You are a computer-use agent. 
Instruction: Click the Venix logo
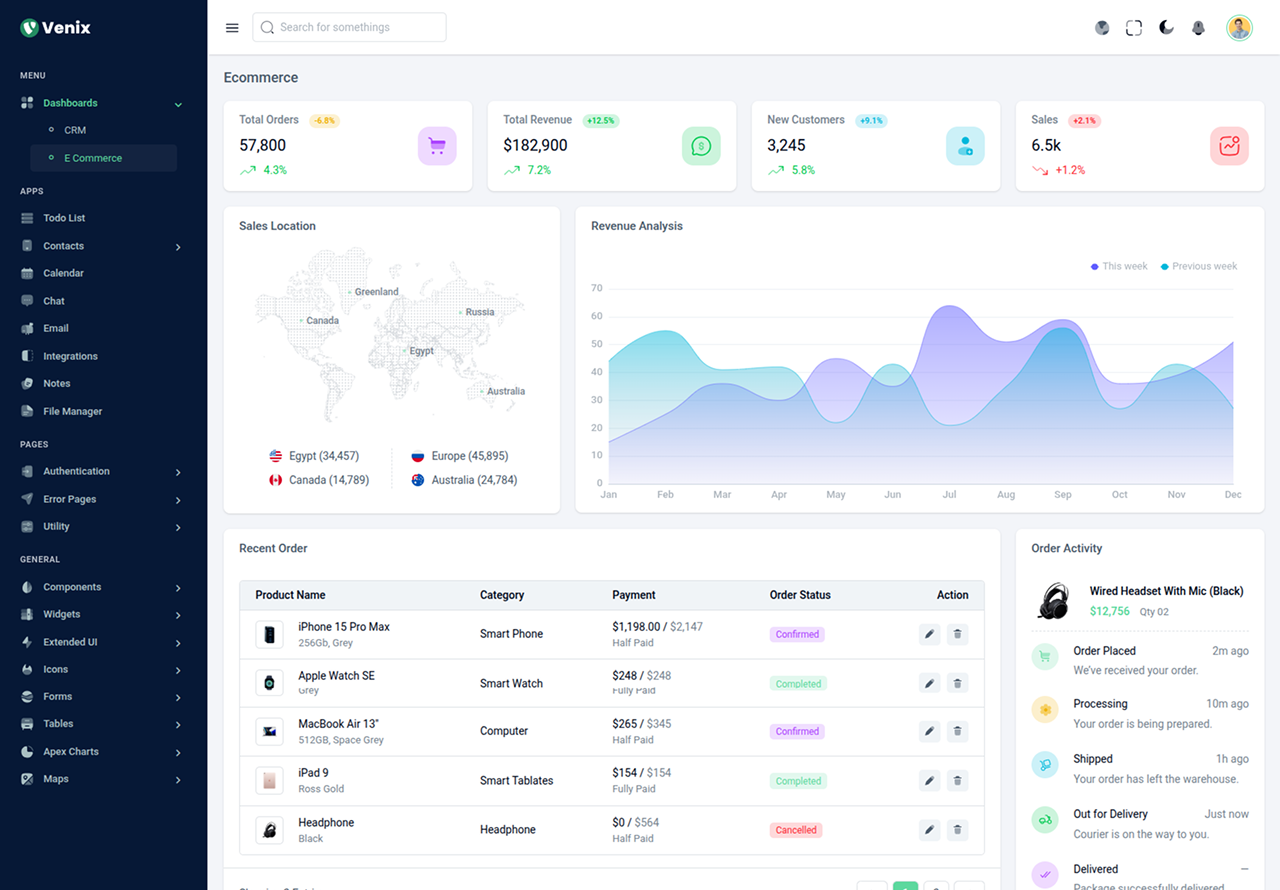[x=55, y=27]
